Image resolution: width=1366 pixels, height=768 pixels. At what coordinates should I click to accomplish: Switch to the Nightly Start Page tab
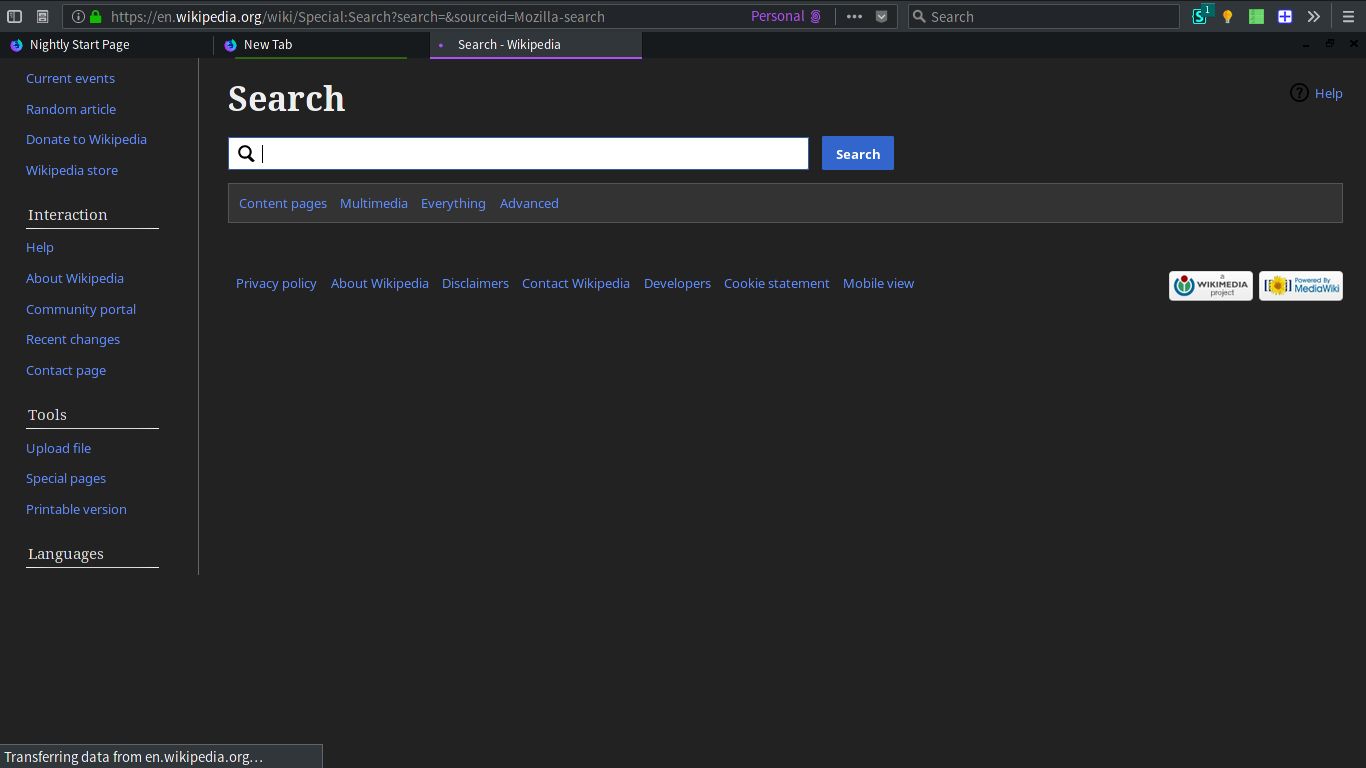pyautogui.click(x=79, y=44)
